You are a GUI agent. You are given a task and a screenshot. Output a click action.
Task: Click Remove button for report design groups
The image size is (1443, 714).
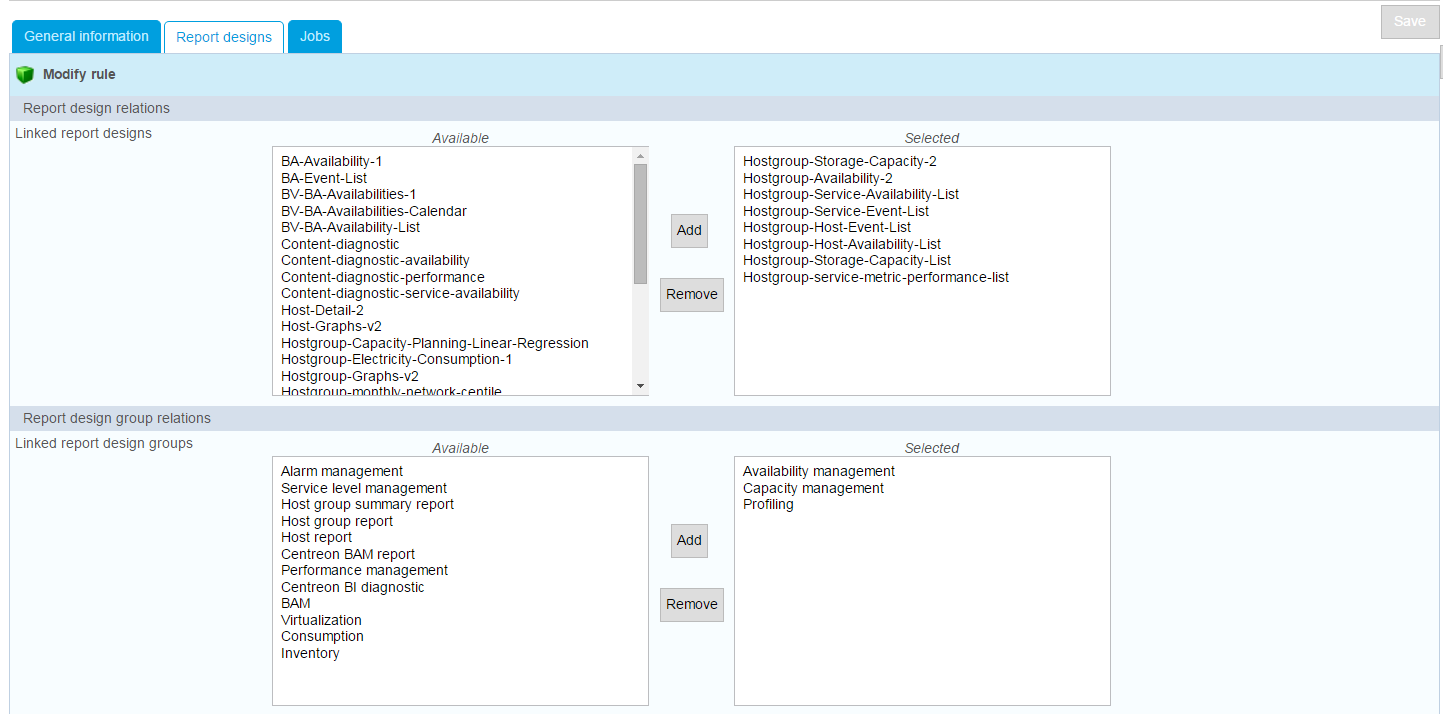[x=691, y=604]
